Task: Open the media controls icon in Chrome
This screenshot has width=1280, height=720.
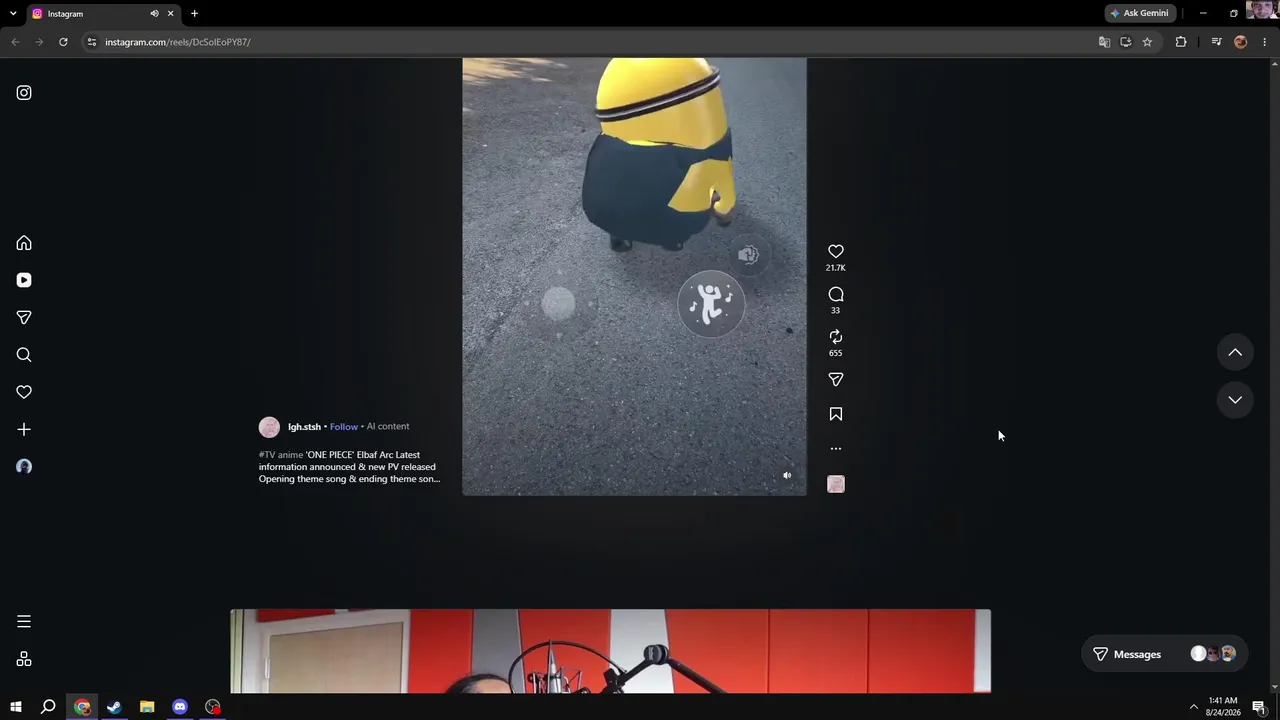Action: point(1216,42)
